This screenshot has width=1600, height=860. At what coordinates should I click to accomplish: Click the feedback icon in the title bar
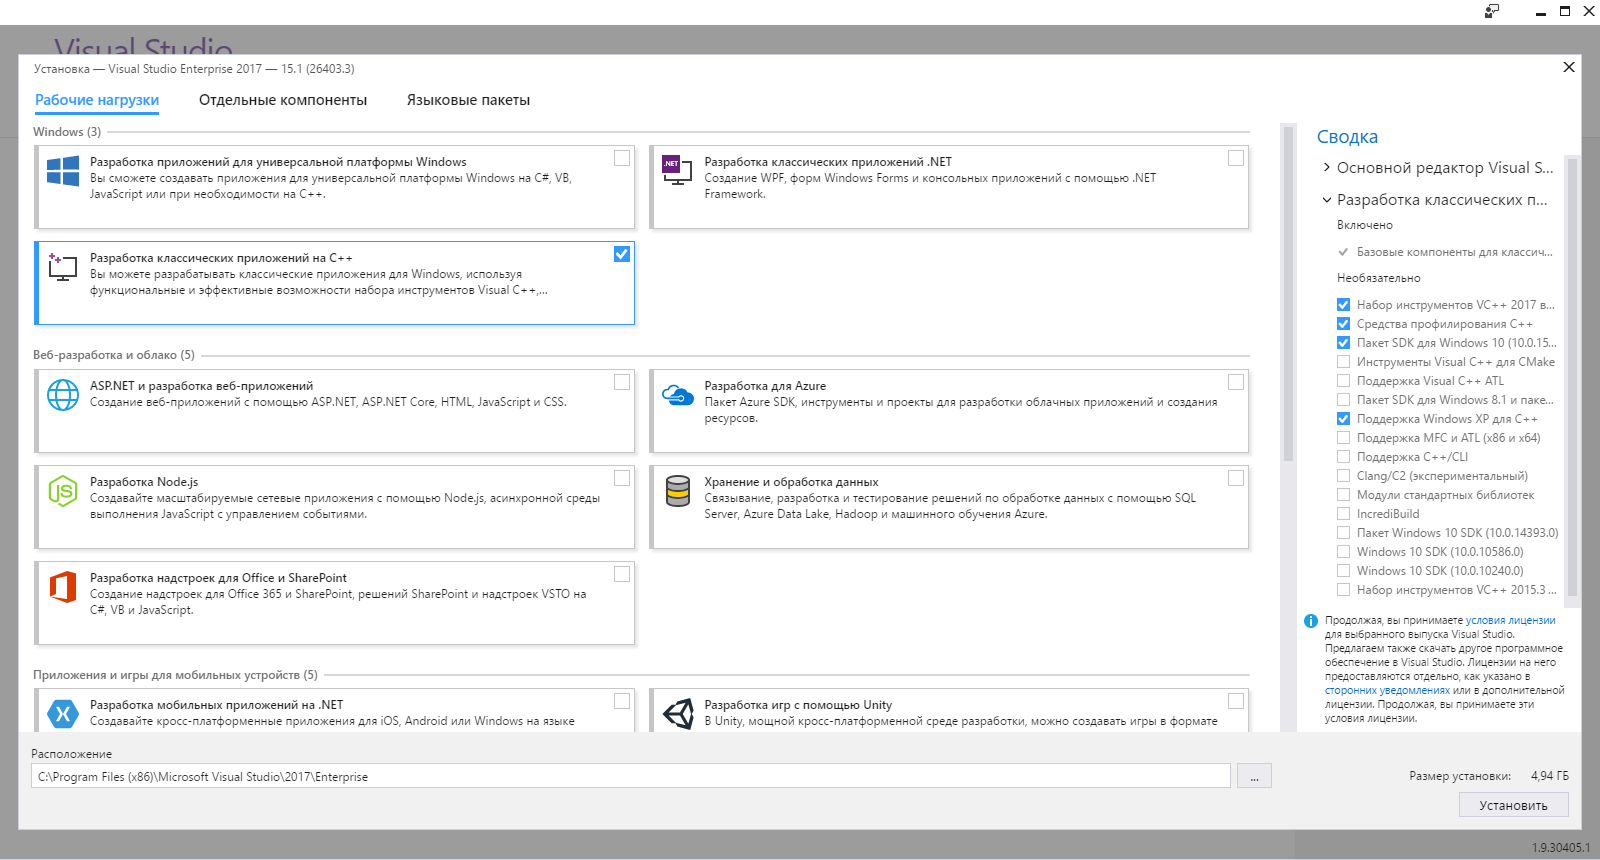pyautogui.click(x=1492, y=11)
